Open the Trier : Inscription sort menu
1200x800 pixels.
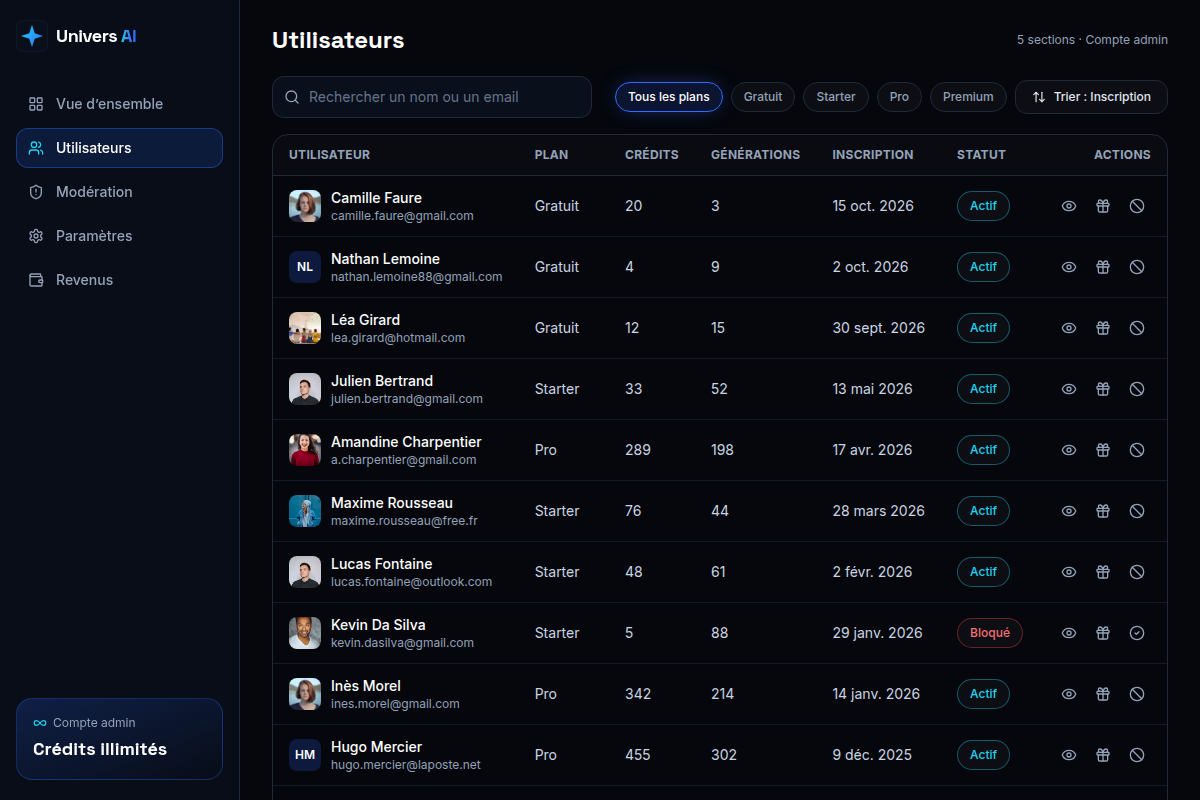[x=1091, y=97]
